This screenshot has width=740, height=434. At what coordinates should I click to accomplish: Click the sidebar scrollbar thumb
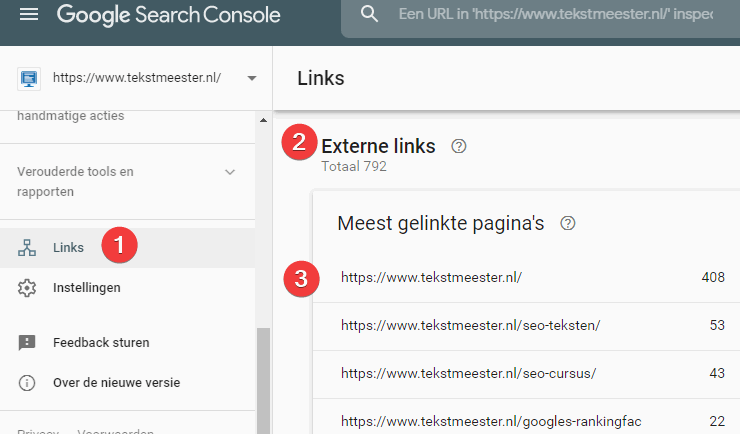click(x=263, y=381)
